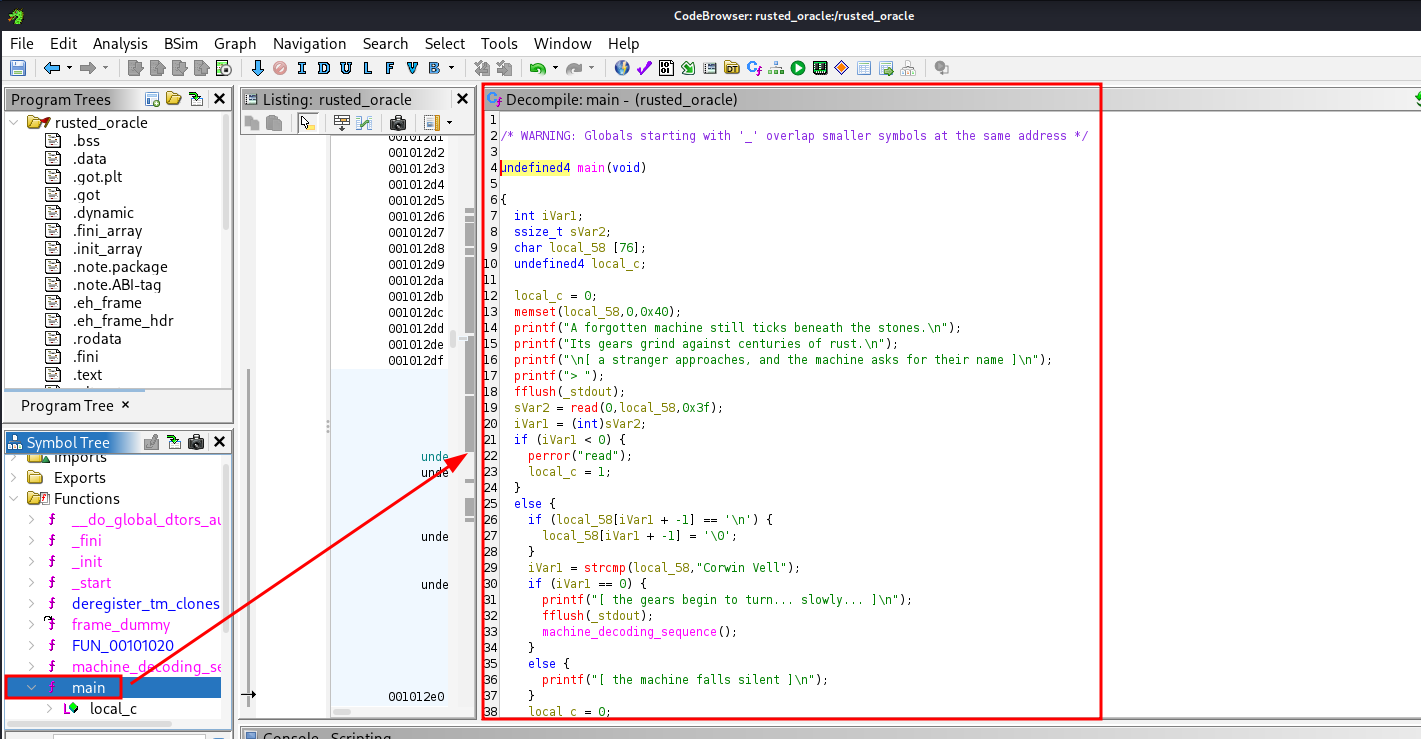Open the back navigation history dropdown arrow
This screenshot has width=1421, height=739.
point(69,68)
